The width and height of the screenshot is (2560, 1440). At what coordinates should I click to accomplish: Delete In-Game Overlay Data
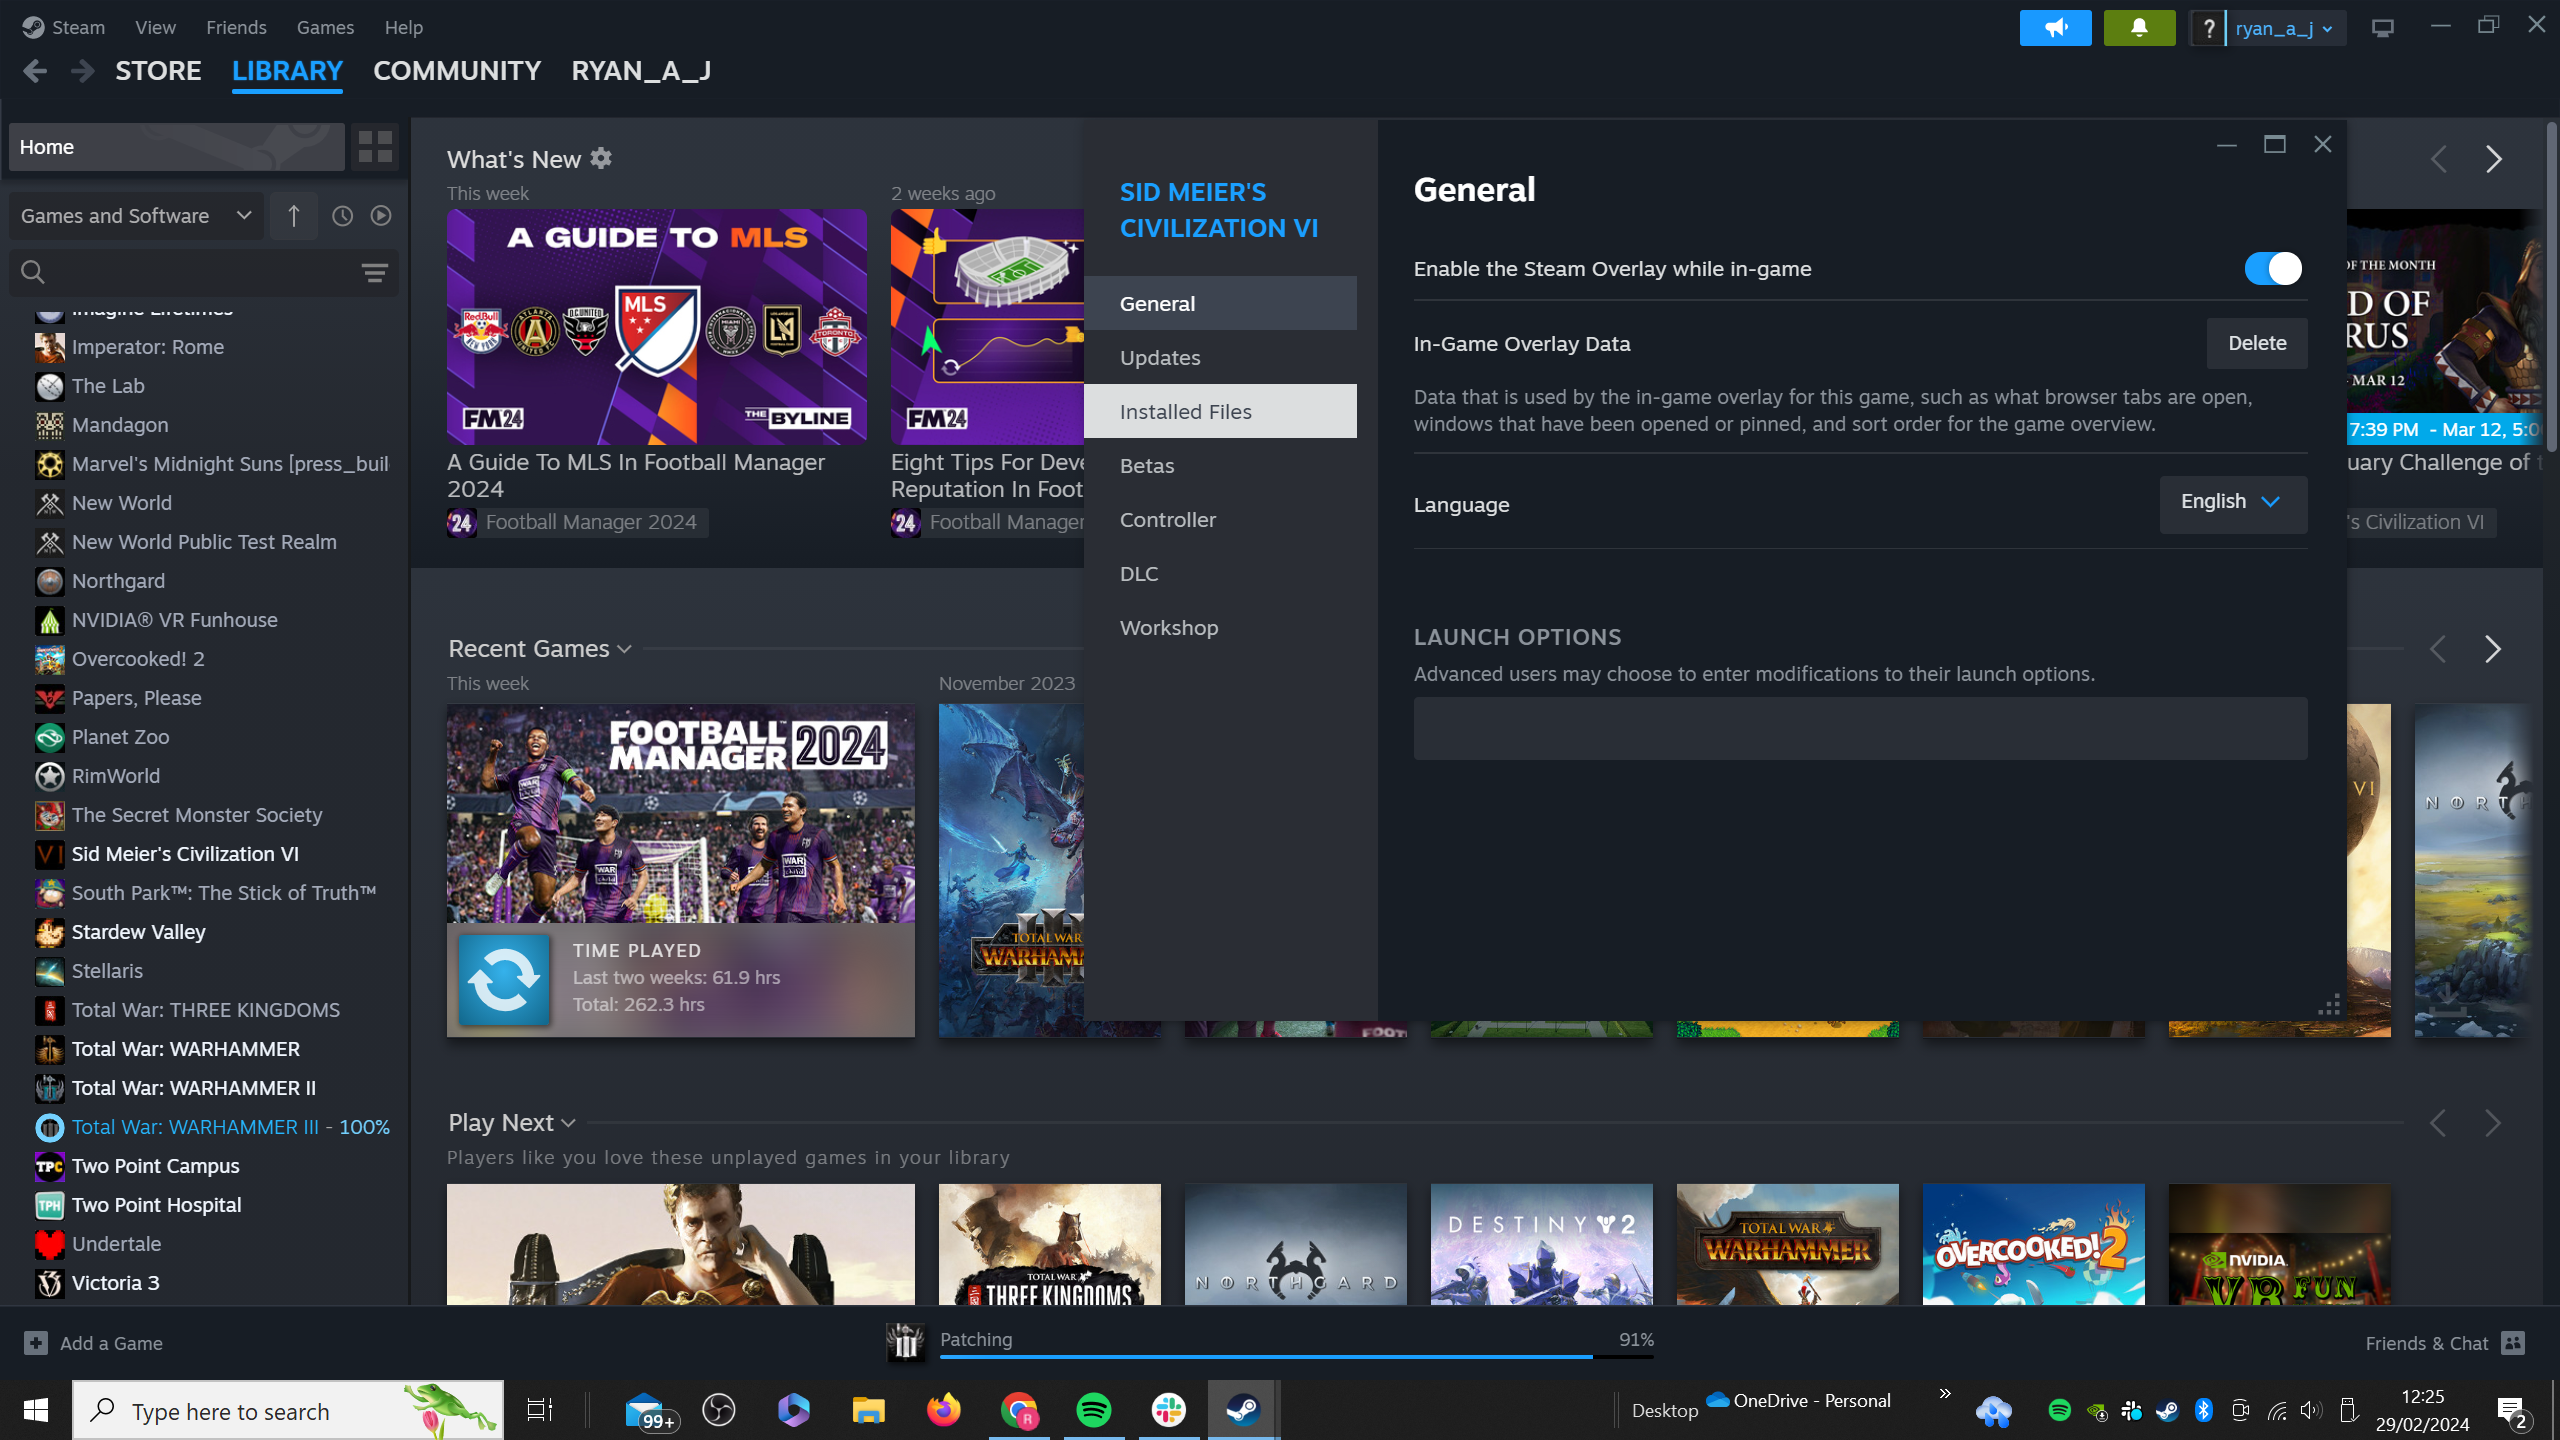(x=2257, y=343)
